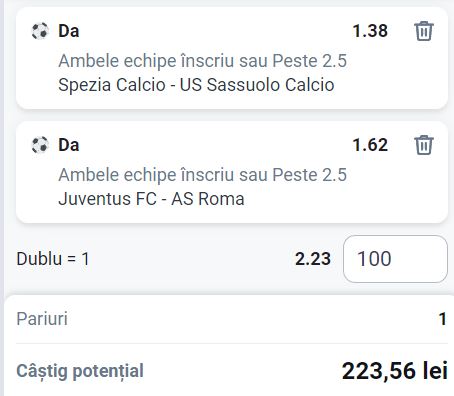The image size is (454, 396).
Task: Click the Dublu = 1 label
Action: [x=53, y=259]
